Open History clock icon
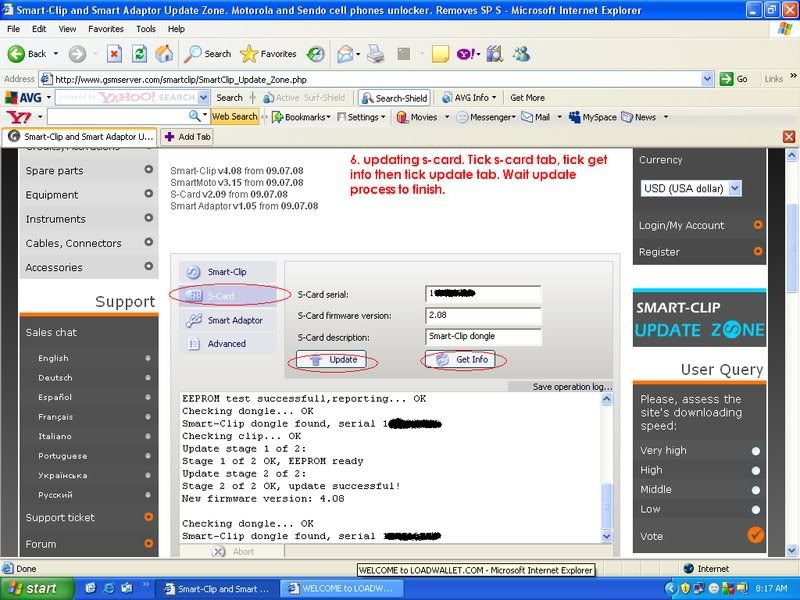 pos(316,54)
